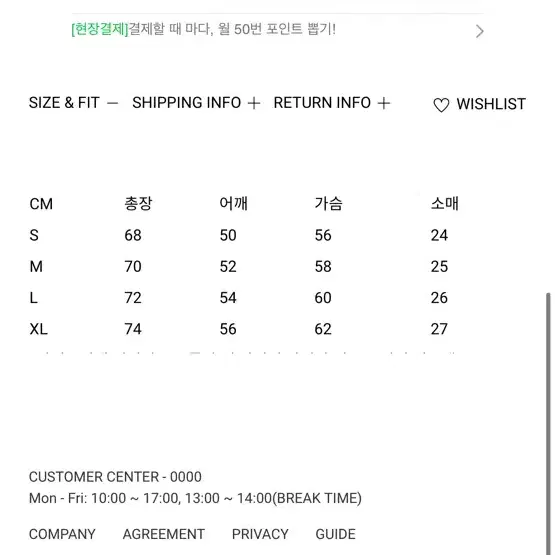The height and width of the screenshot is (555, 555).
Task: Open the COMPANY footer link
Action: coord(62,534)
